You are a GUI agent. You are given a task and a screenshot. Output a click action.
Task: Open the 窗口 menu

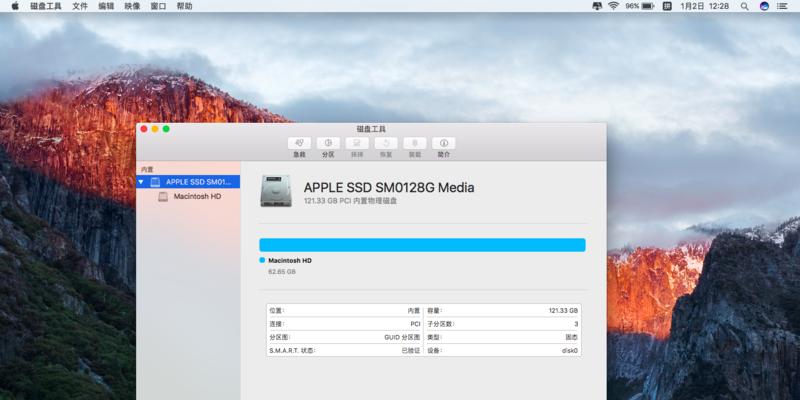pos(158,6)
